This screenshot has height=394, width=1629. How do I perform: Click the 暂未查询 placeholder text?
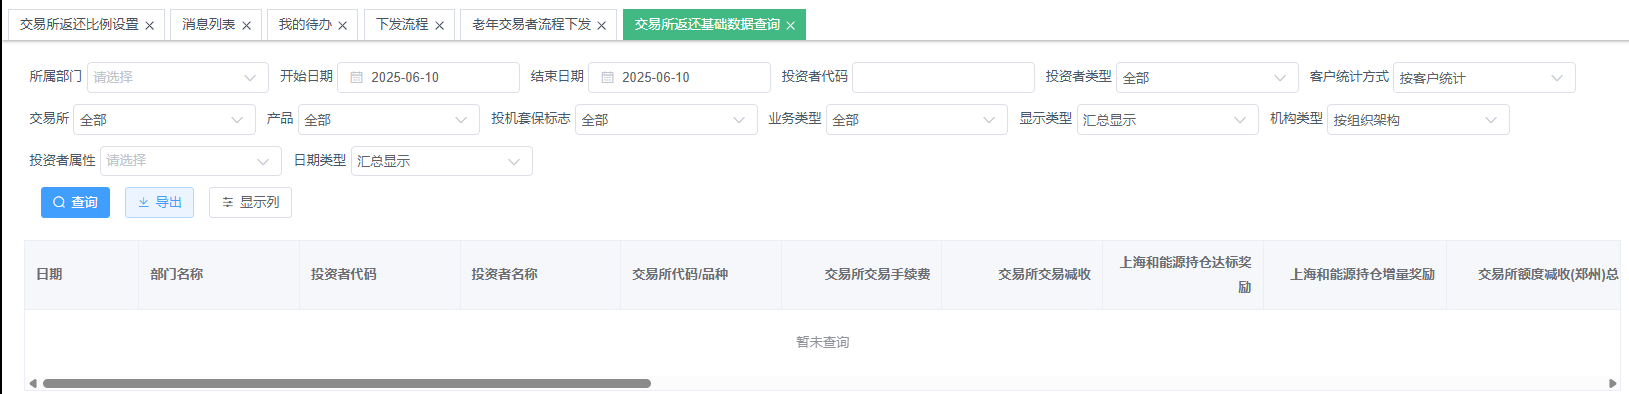pos(823,342)
